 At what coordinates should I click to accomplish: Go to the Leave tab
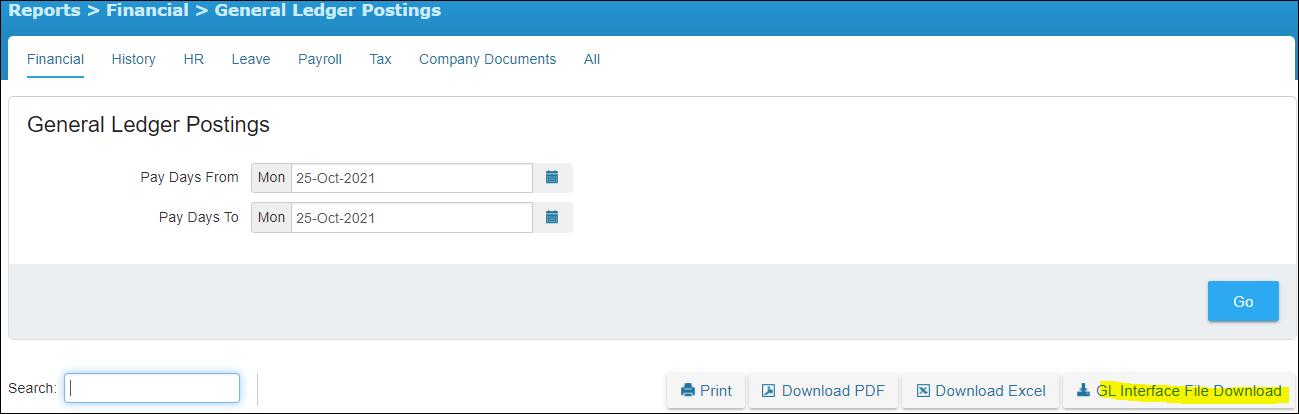[x=251, y=59]
